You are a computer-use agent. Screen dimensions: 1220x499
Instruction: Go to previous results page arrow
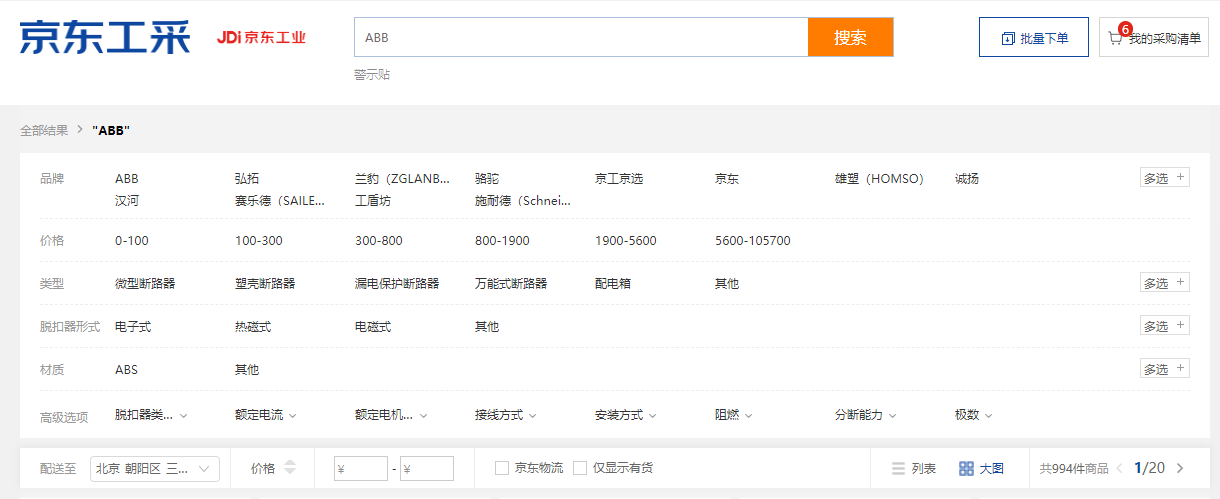pos(1120,468)
